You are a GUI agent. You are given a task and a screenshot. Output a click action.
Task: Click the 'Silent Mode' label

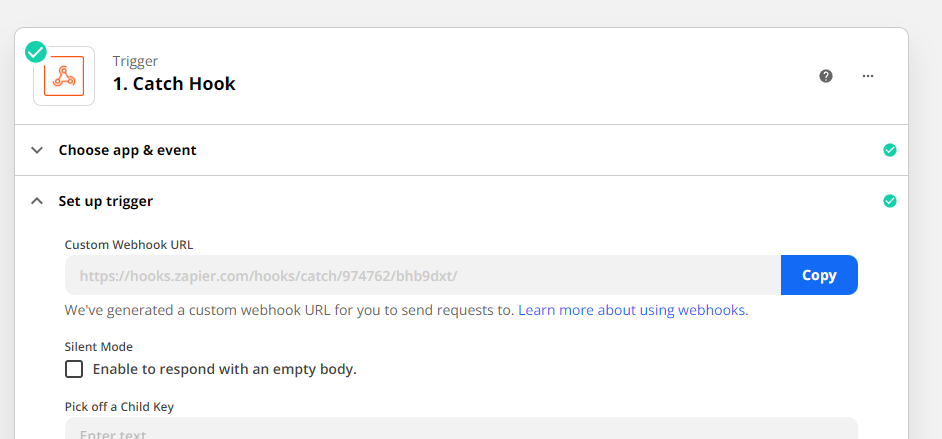99,347
